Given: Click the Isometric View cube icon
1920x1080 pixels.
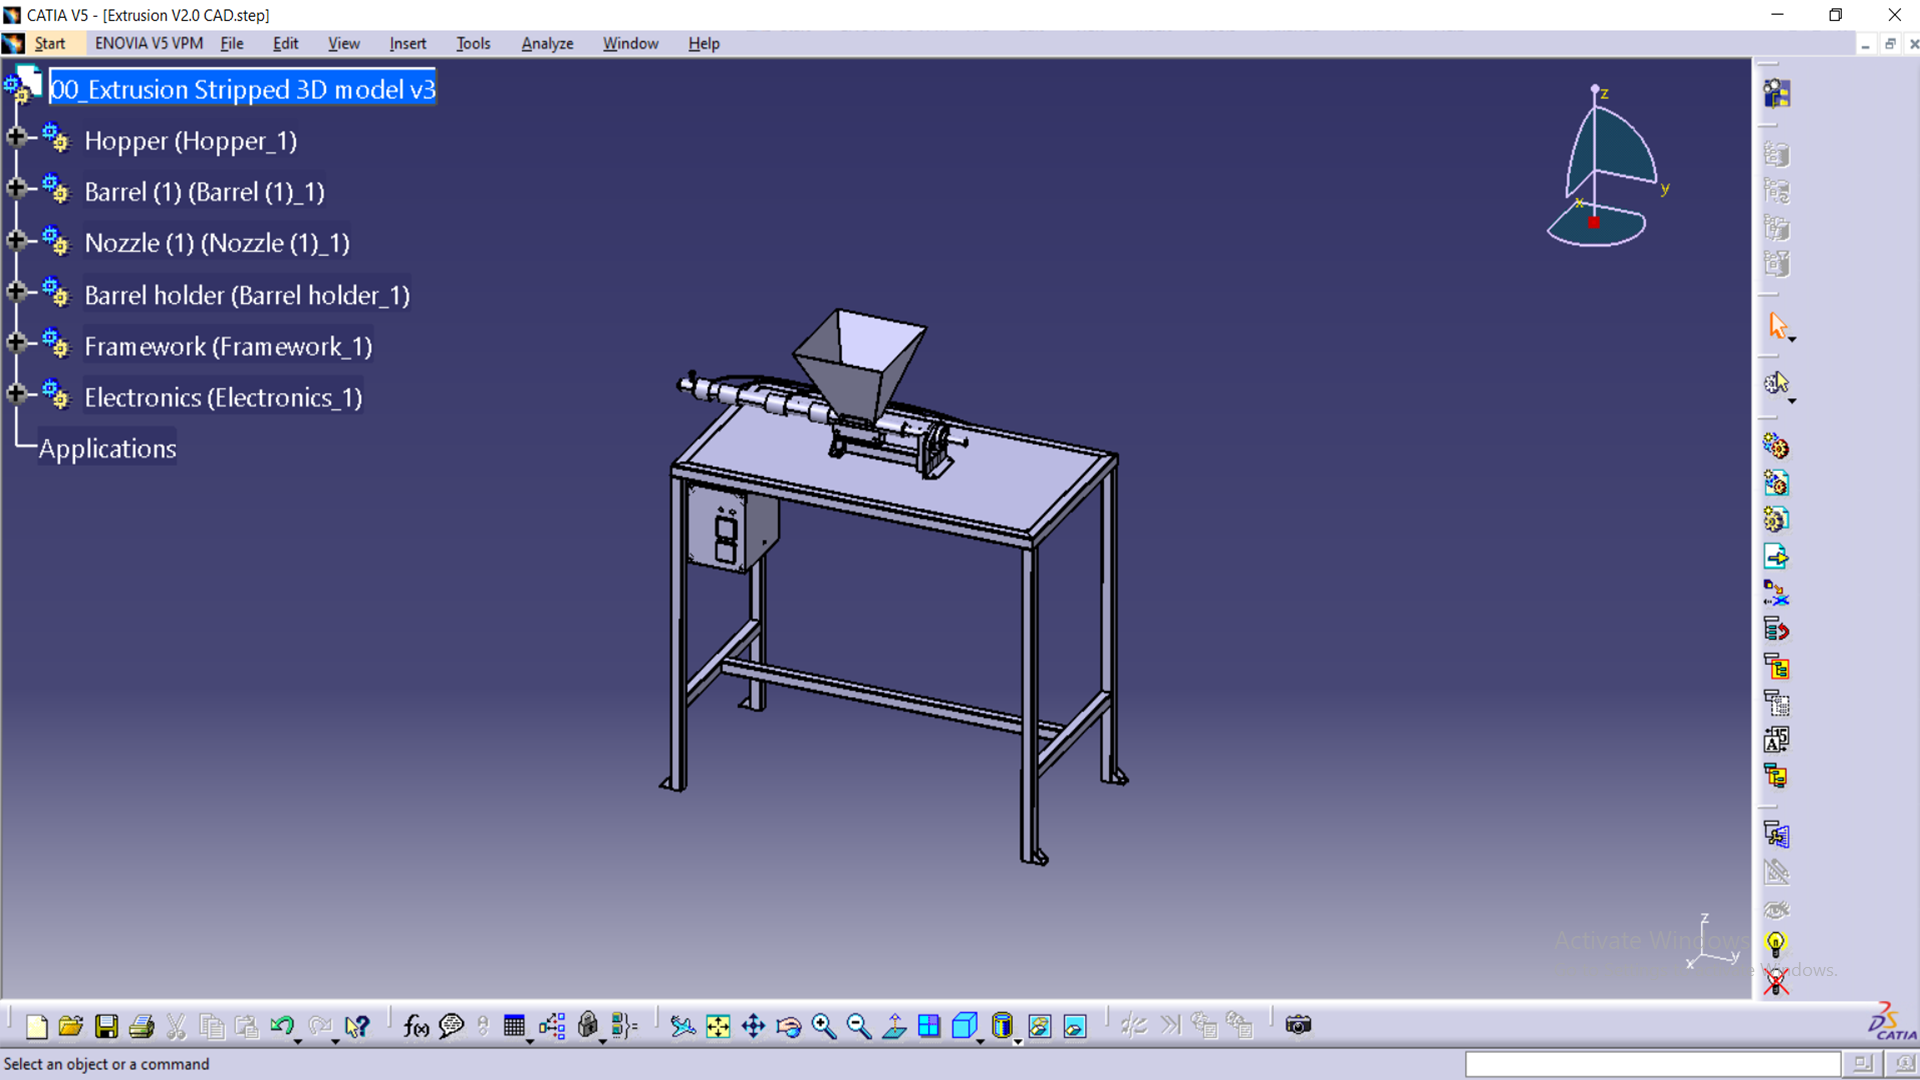Looking at the screenshot, I should [x=964, y=1026].
